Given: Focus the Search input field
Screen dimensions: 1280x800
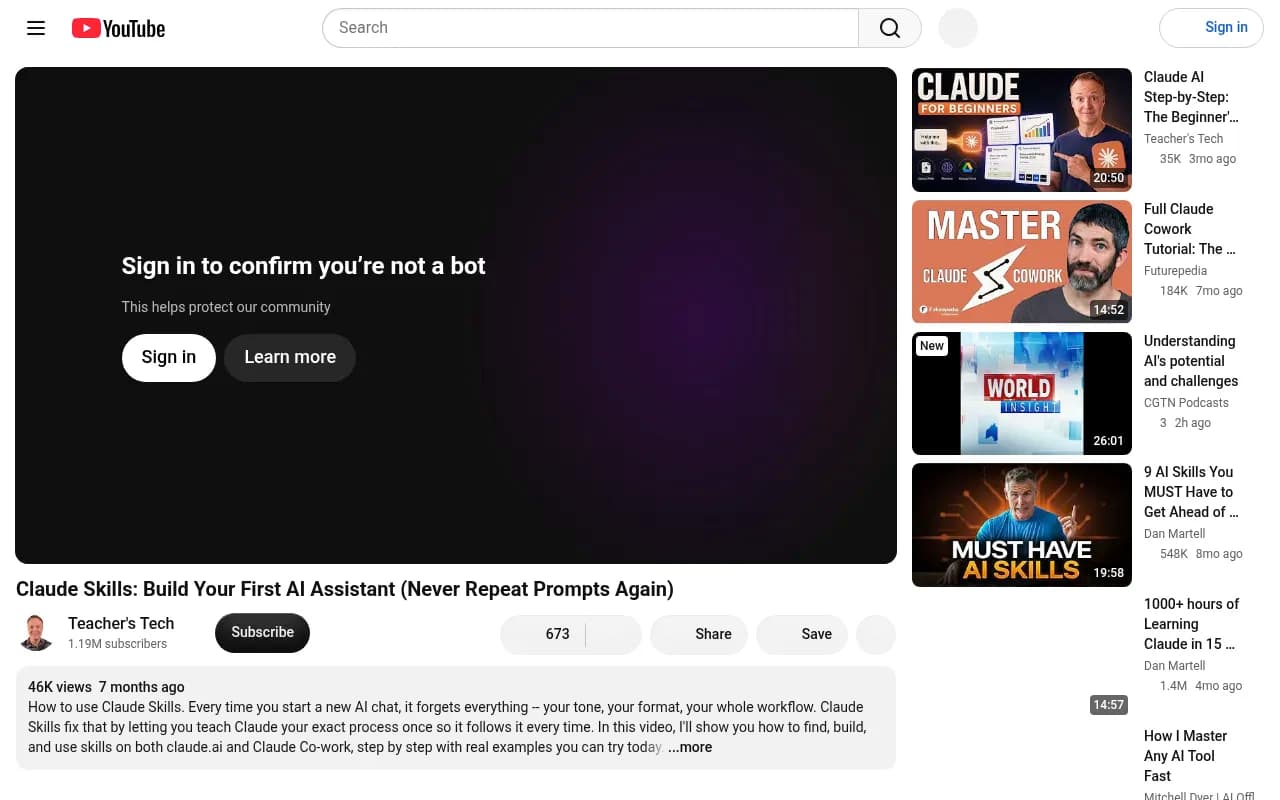Looking at the screenshot, I should pos(590,28).
